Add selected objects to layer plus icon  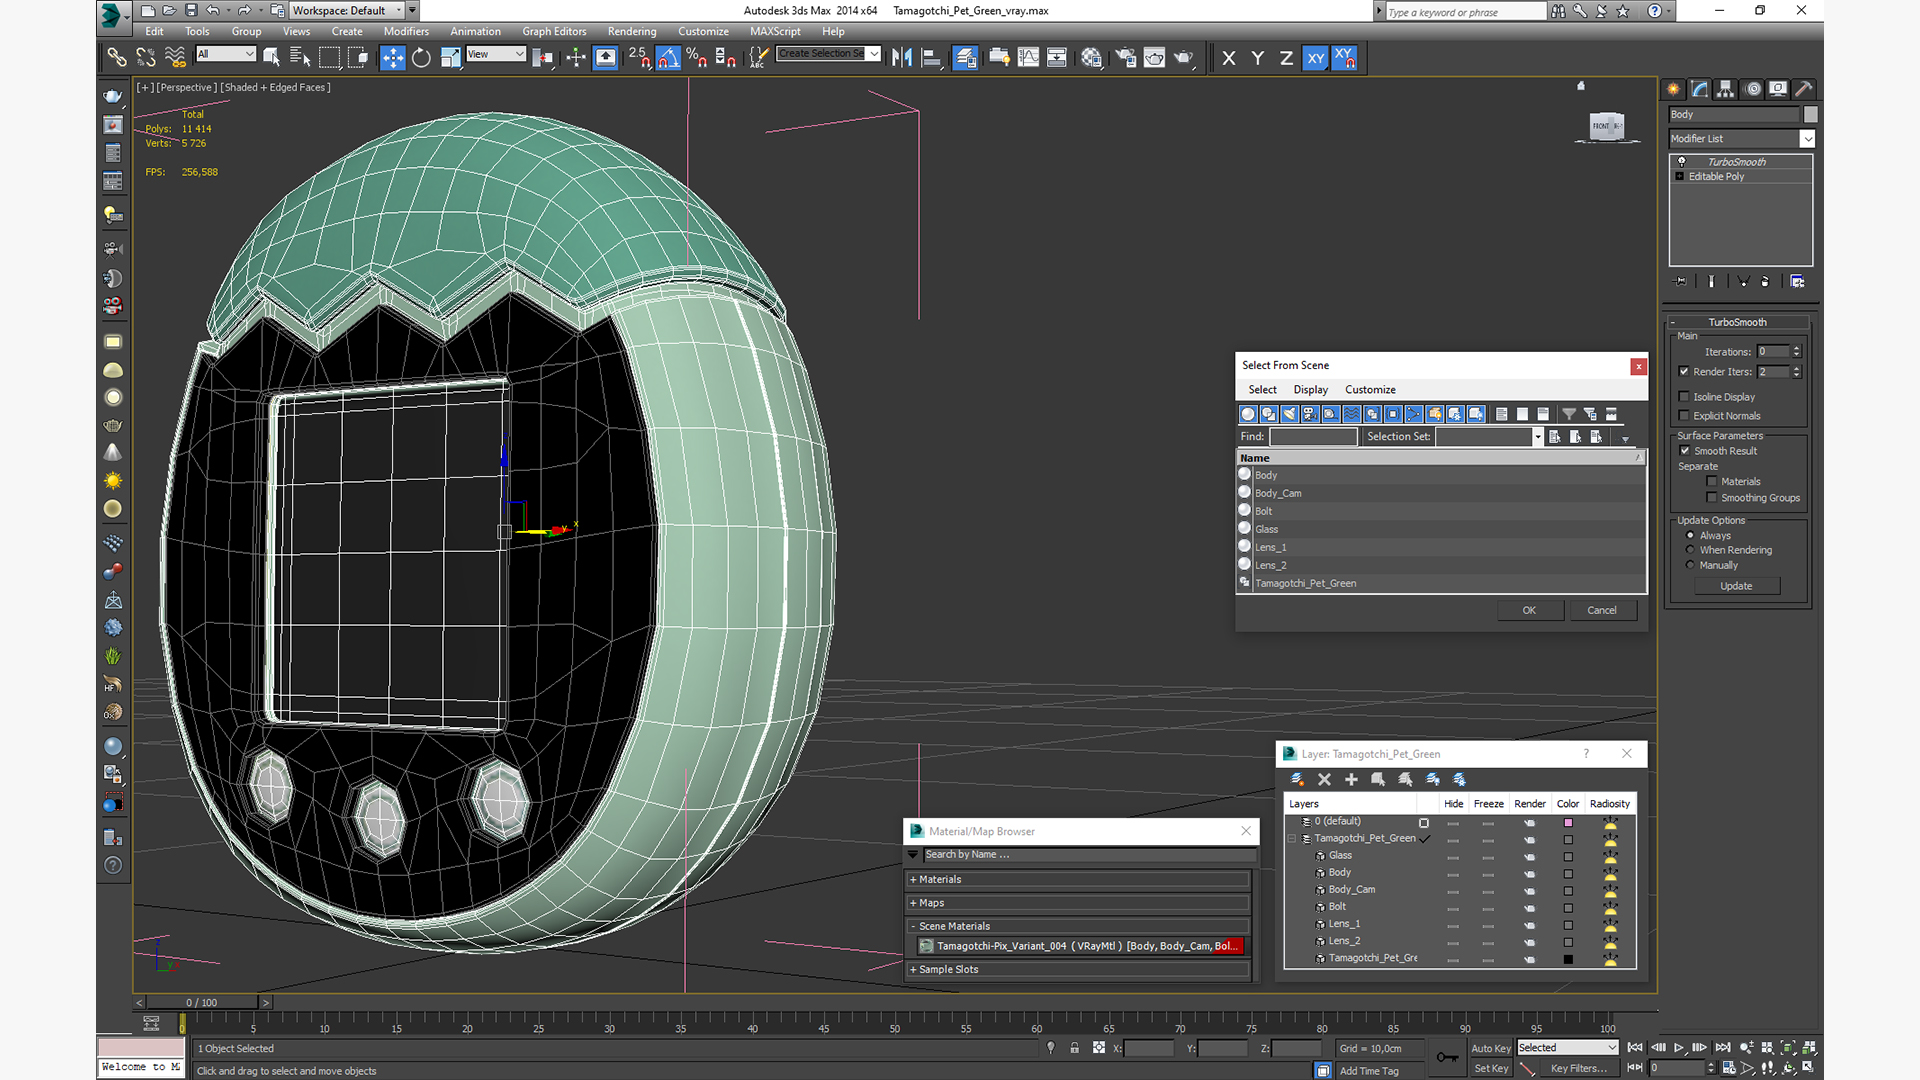(1351, 779)
